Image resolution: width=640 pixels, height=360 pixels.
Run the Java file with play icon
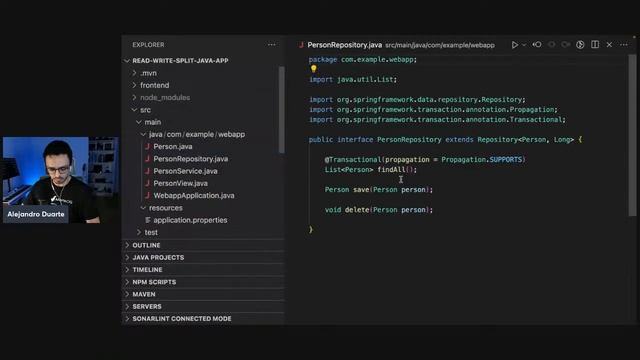pos(515,45)
